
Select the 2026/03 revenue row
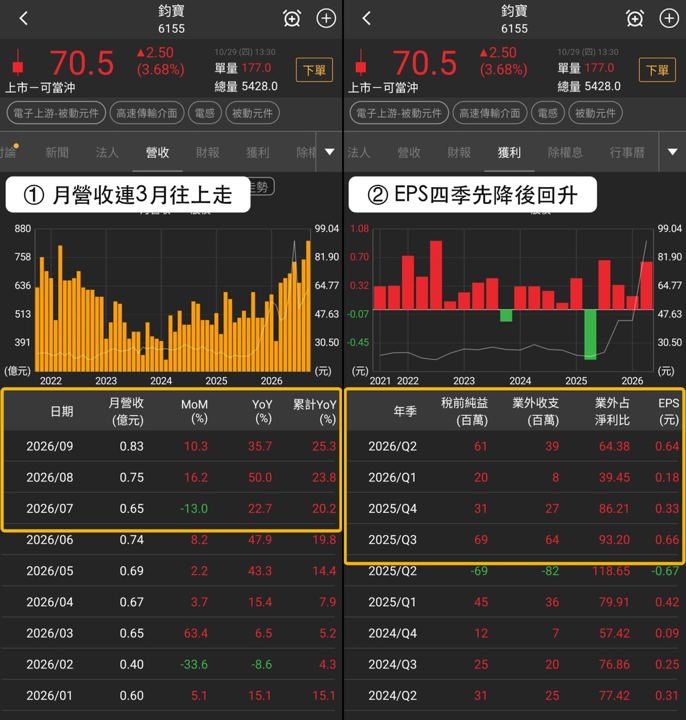click(171, 634)
